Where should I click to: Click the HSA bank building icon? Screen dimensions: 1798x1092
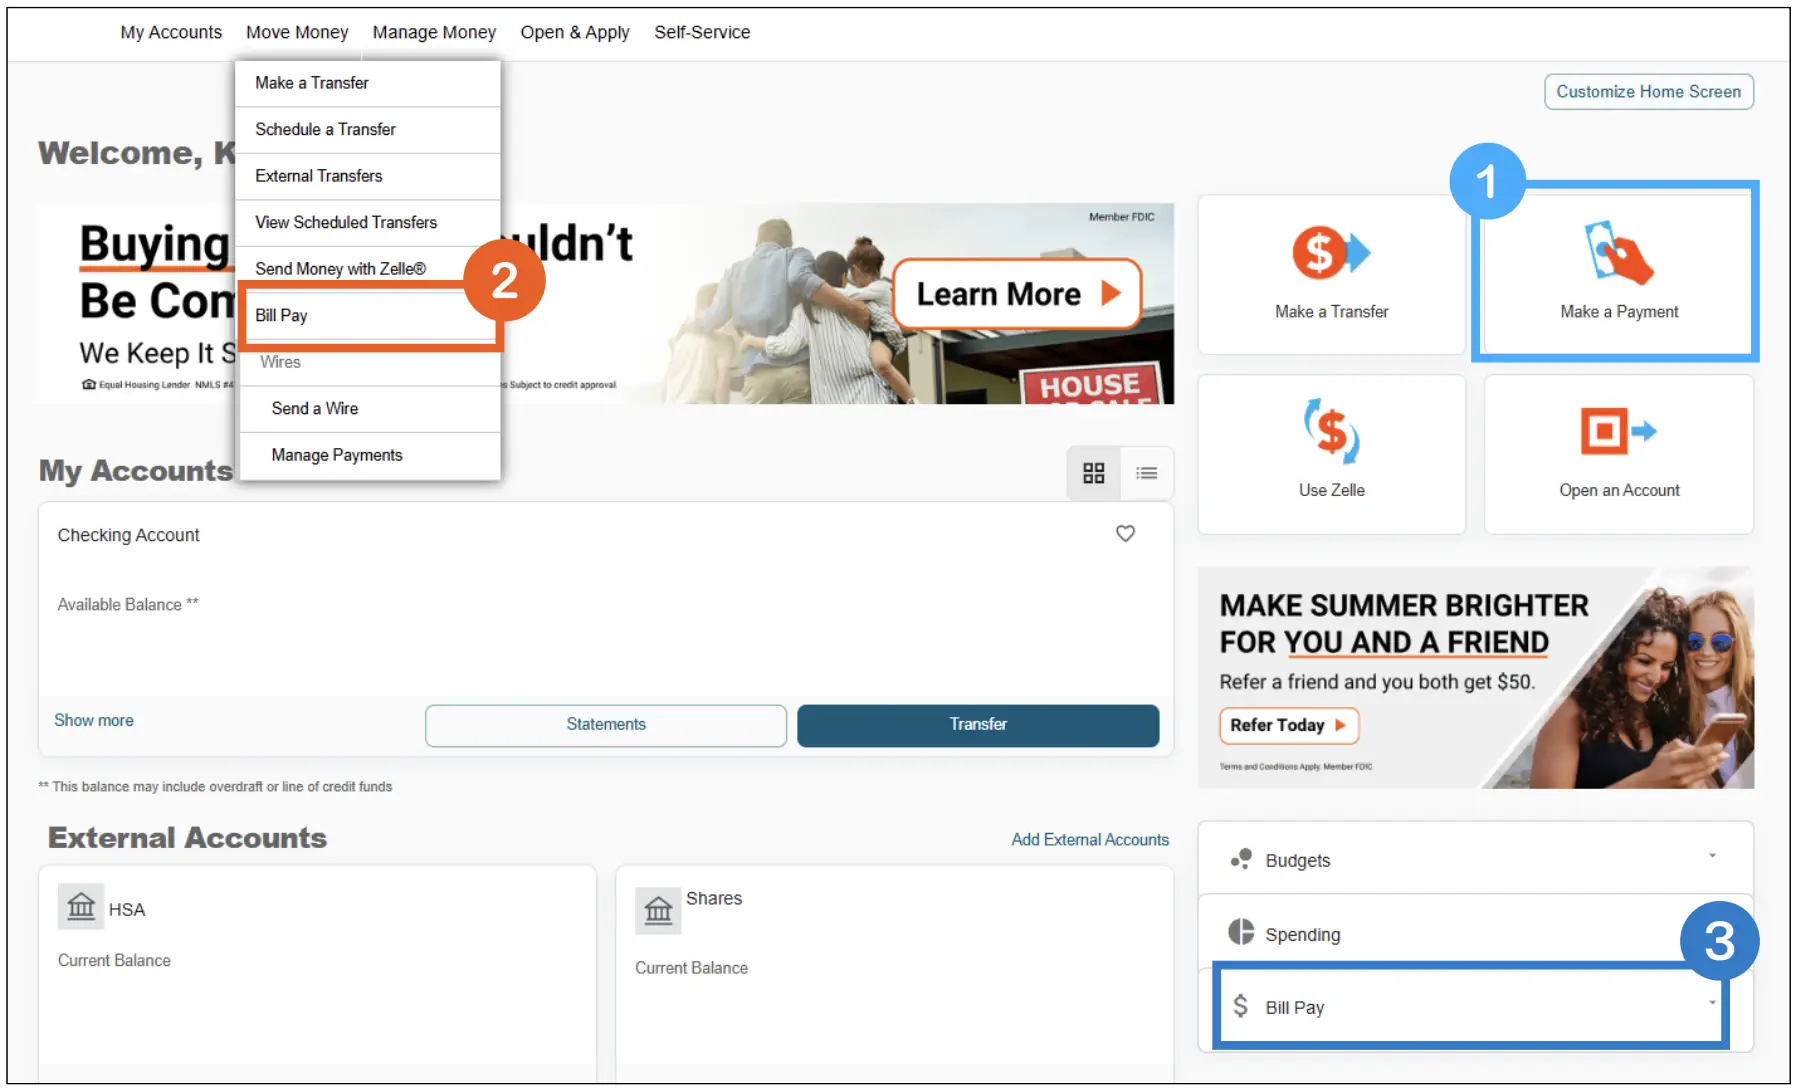81,907
